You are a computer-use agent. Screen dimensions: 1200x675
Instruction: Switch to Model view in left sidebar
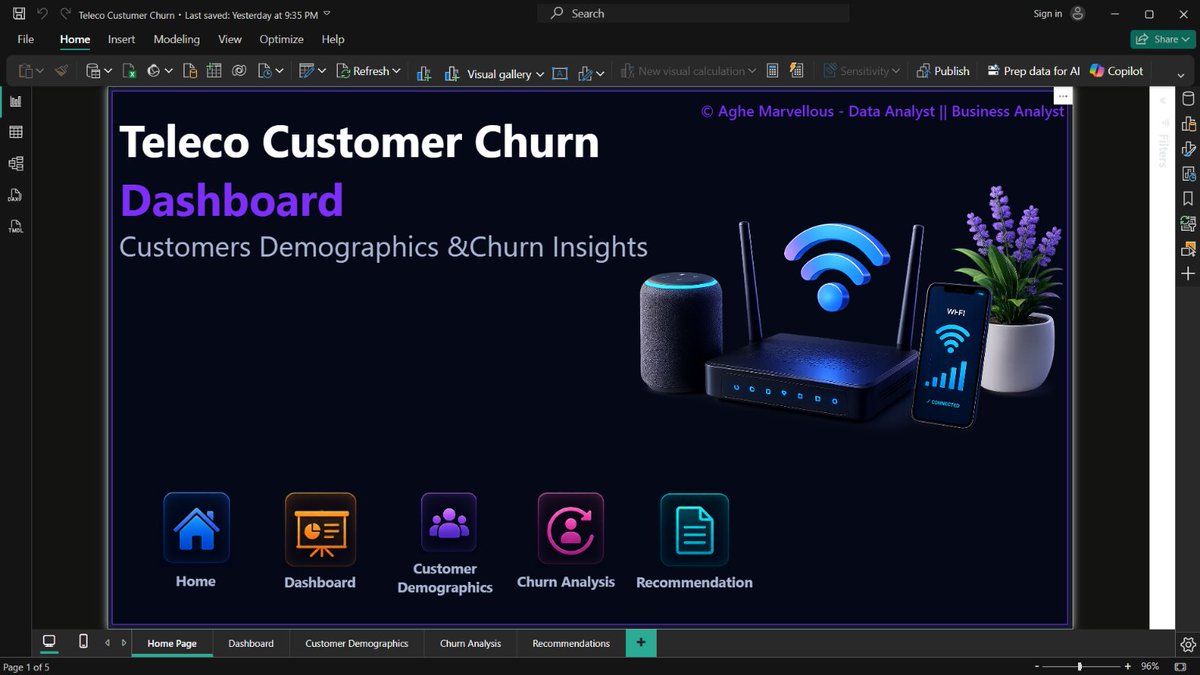point(16,163)
